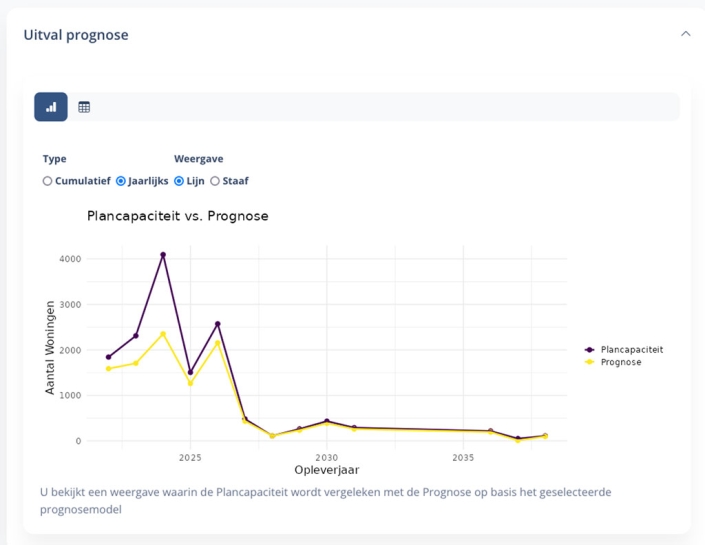
Task: Click the 2035 label on the x-axis
Action: pyautogui.click(x=463, y=458)
